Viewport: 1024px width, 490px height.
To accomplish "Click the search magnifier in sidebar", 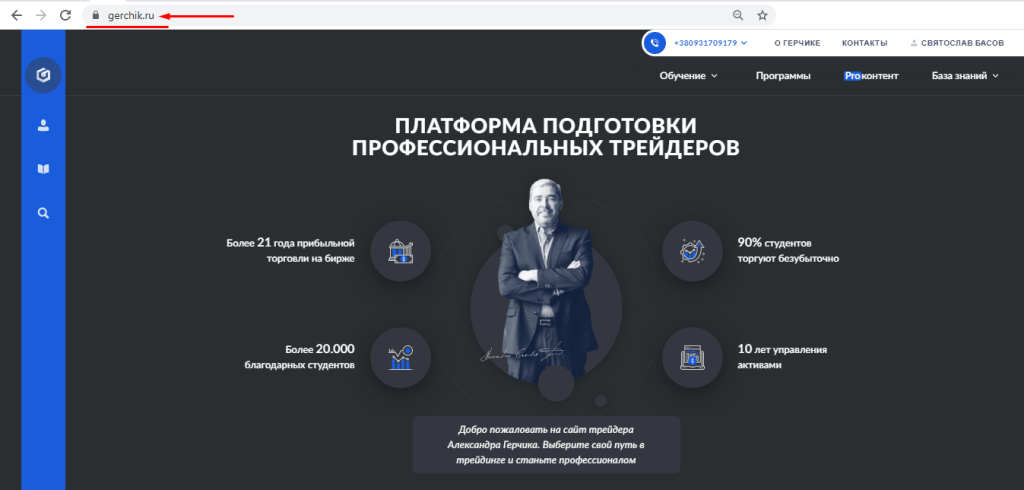I will 43,213.
